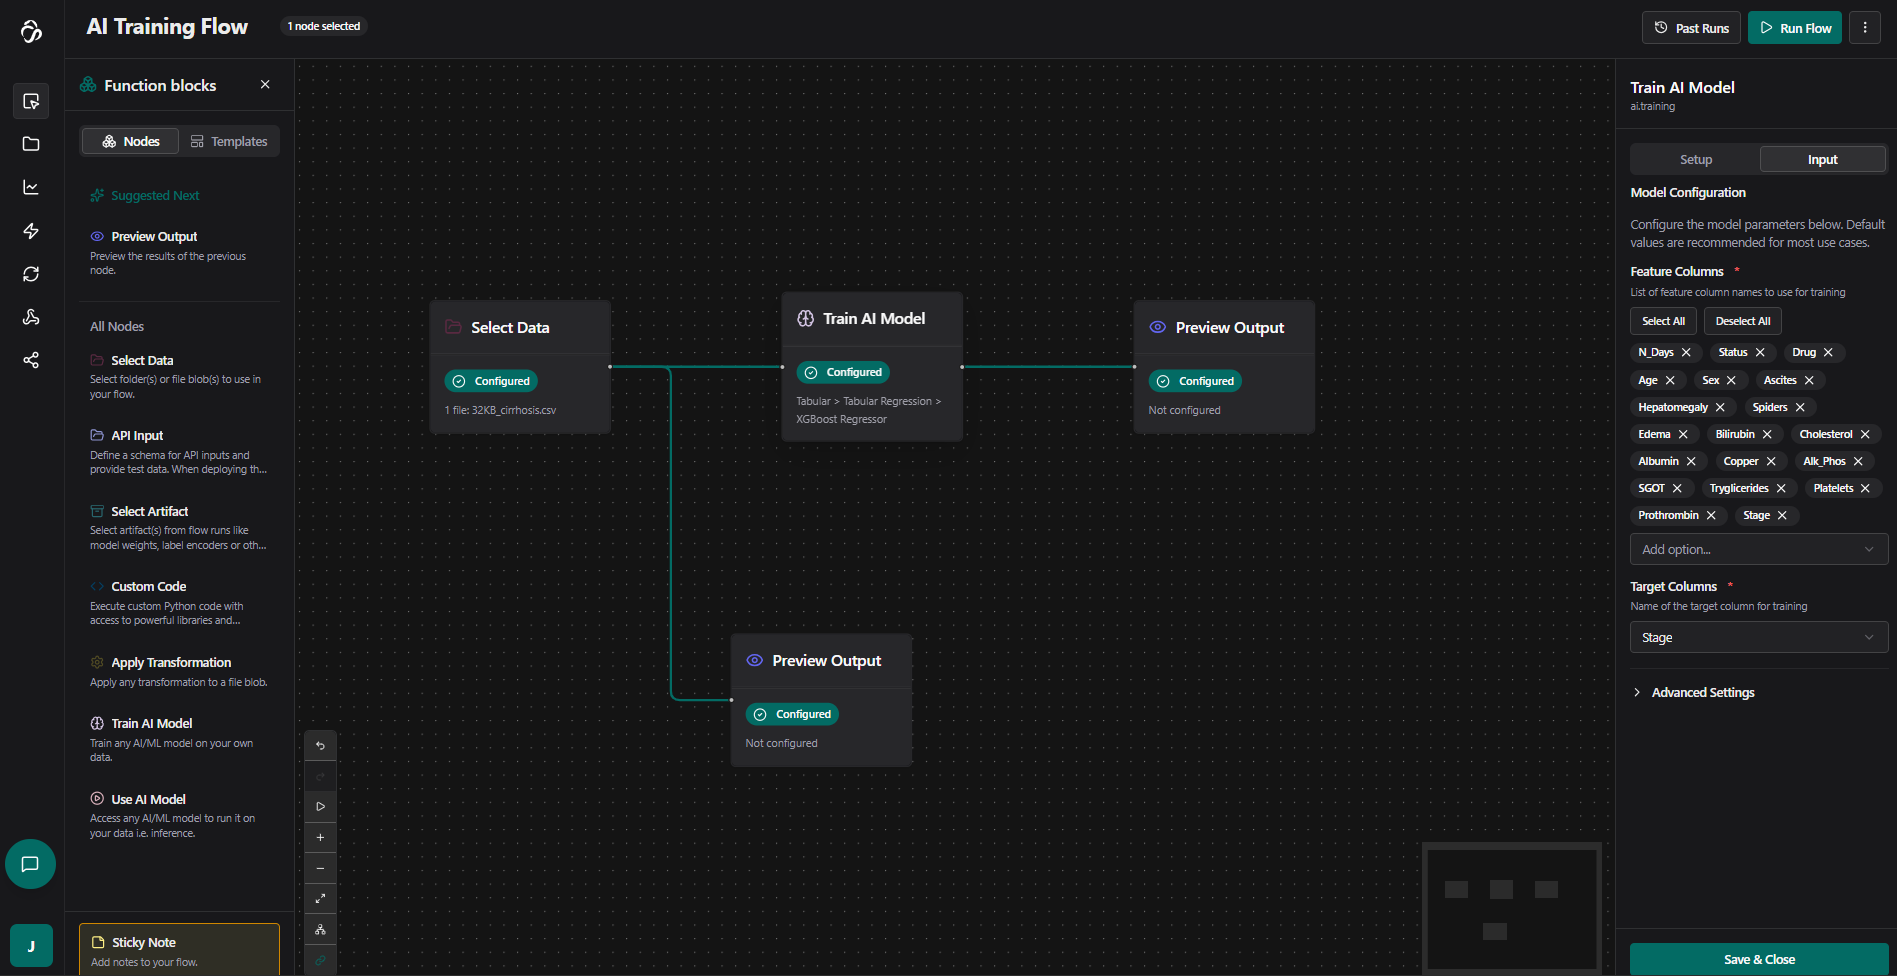
Task: Switch to the Setup tab
Action: tap(1695, 160)
